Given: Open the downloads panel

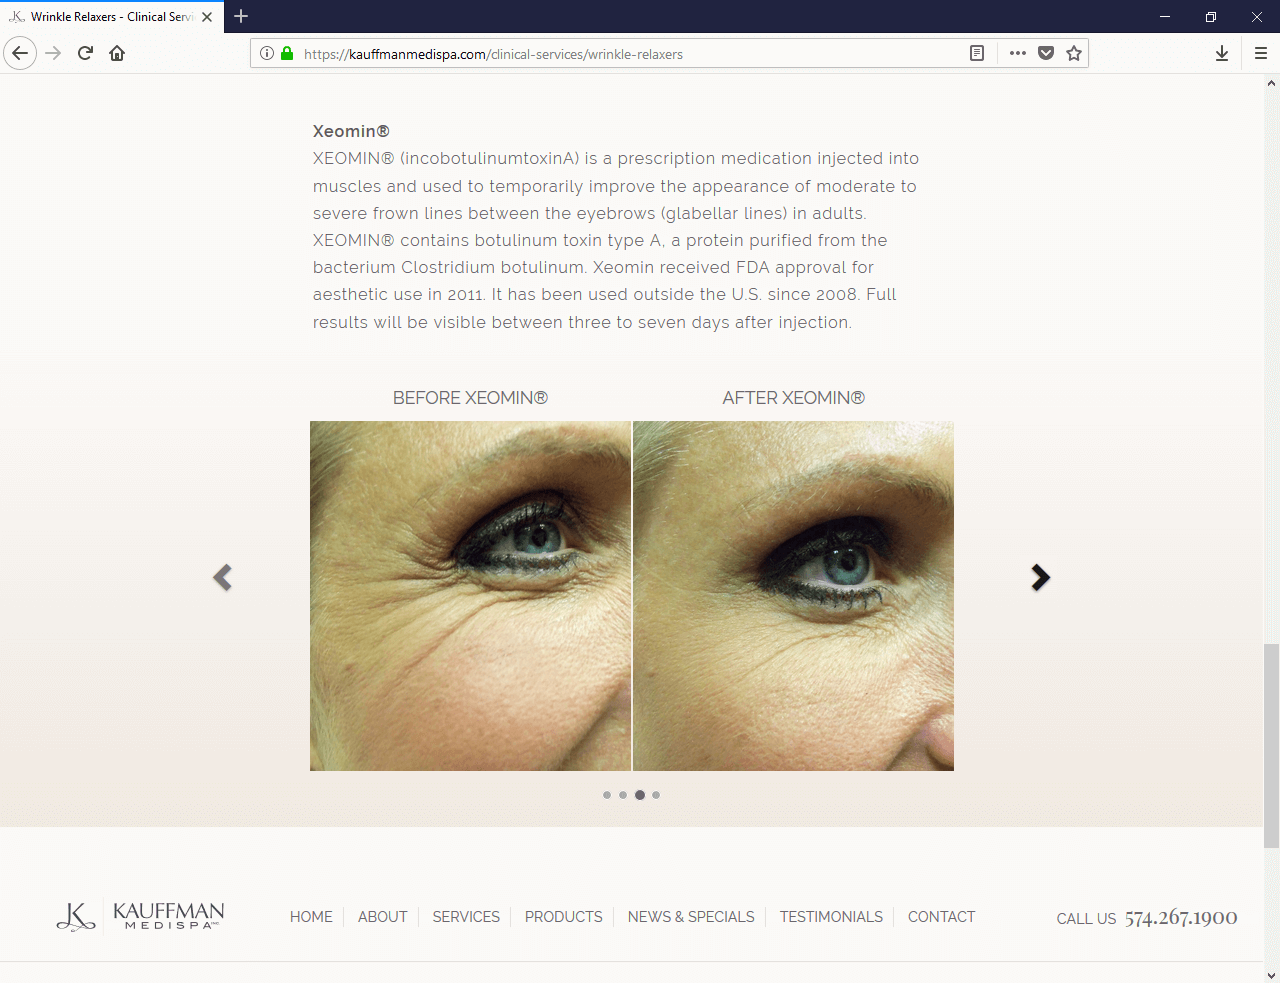Looking at the screenshot, I should coord(1222,53).
